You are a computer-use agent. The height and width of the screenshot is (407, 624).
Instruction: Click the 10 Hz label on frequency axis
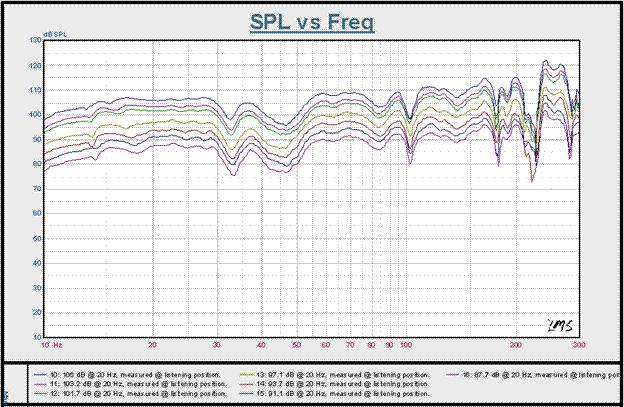pos(50,344)
